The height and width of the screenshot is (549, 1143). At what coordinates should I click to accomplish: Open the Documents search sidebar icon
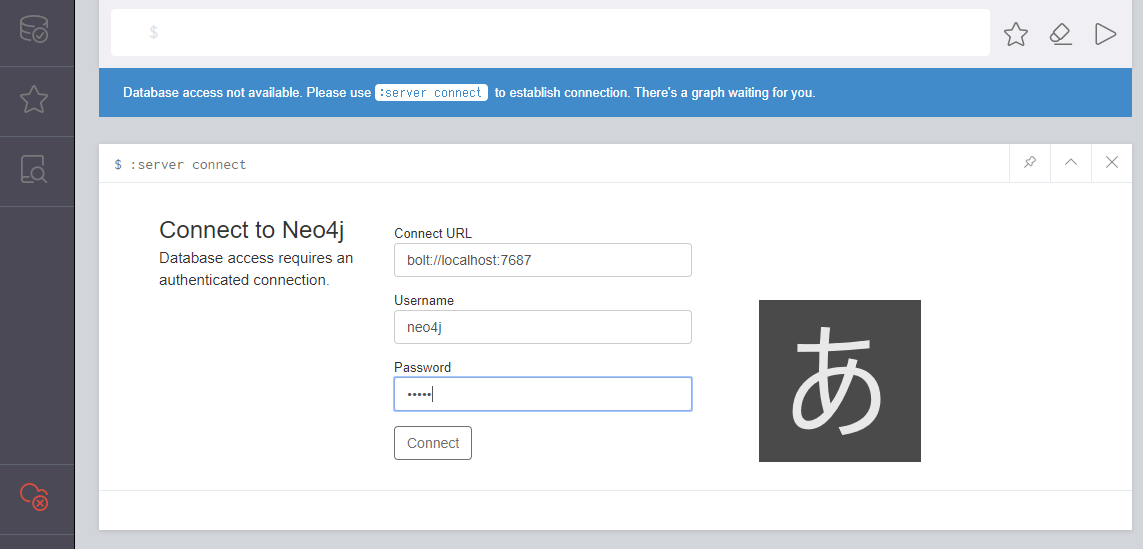pyautogui.click(x=34, y=169)
